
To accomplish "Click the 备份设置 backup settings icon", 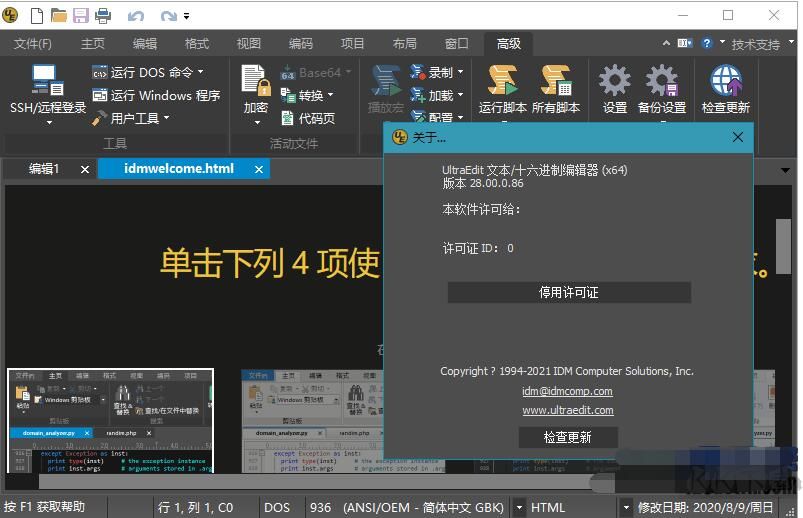I will (661, 87).
